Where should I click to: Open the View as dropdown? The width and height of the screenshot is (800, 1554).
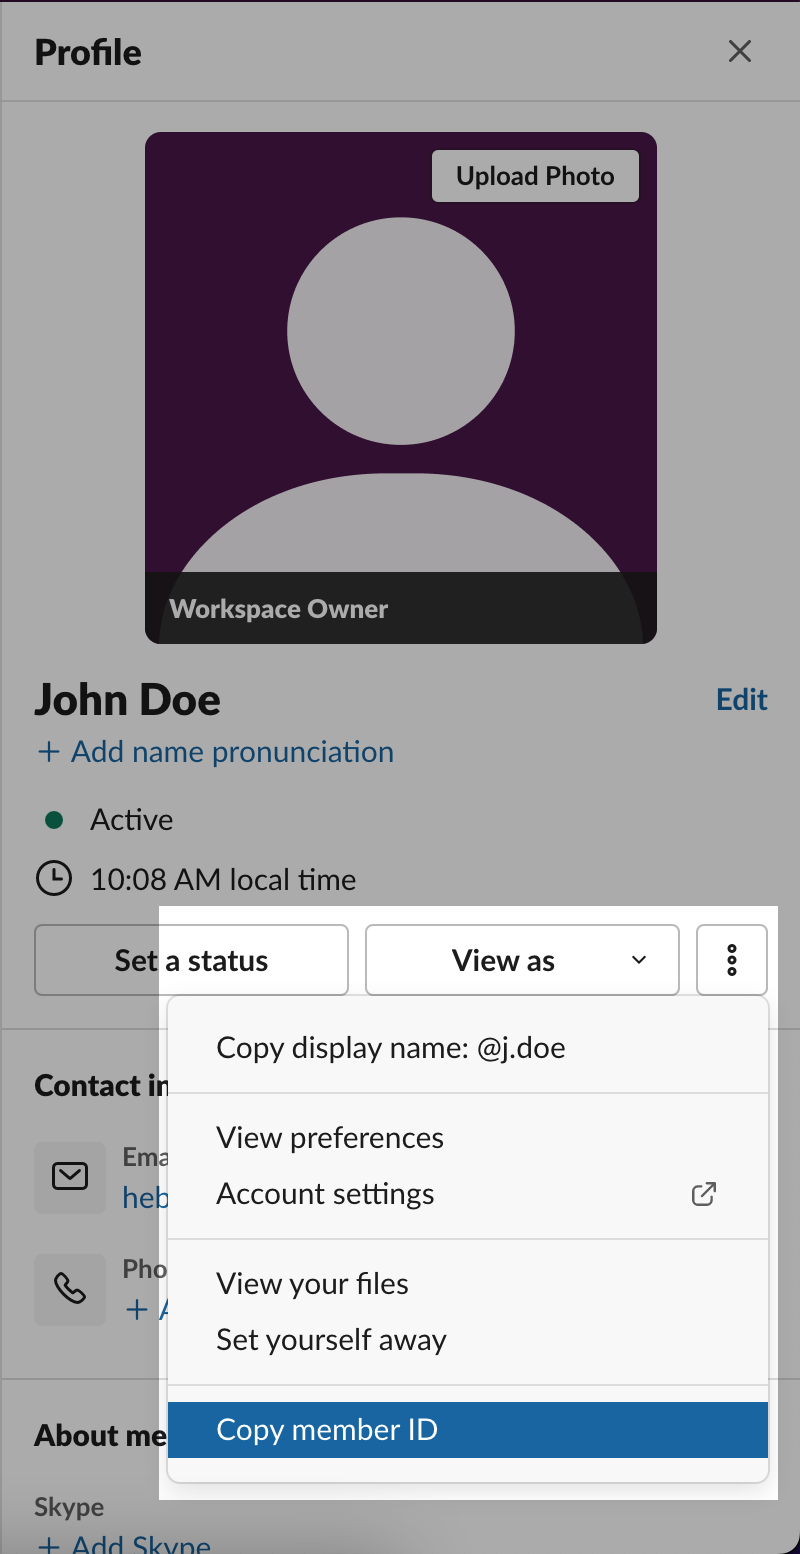coord(522,960)
